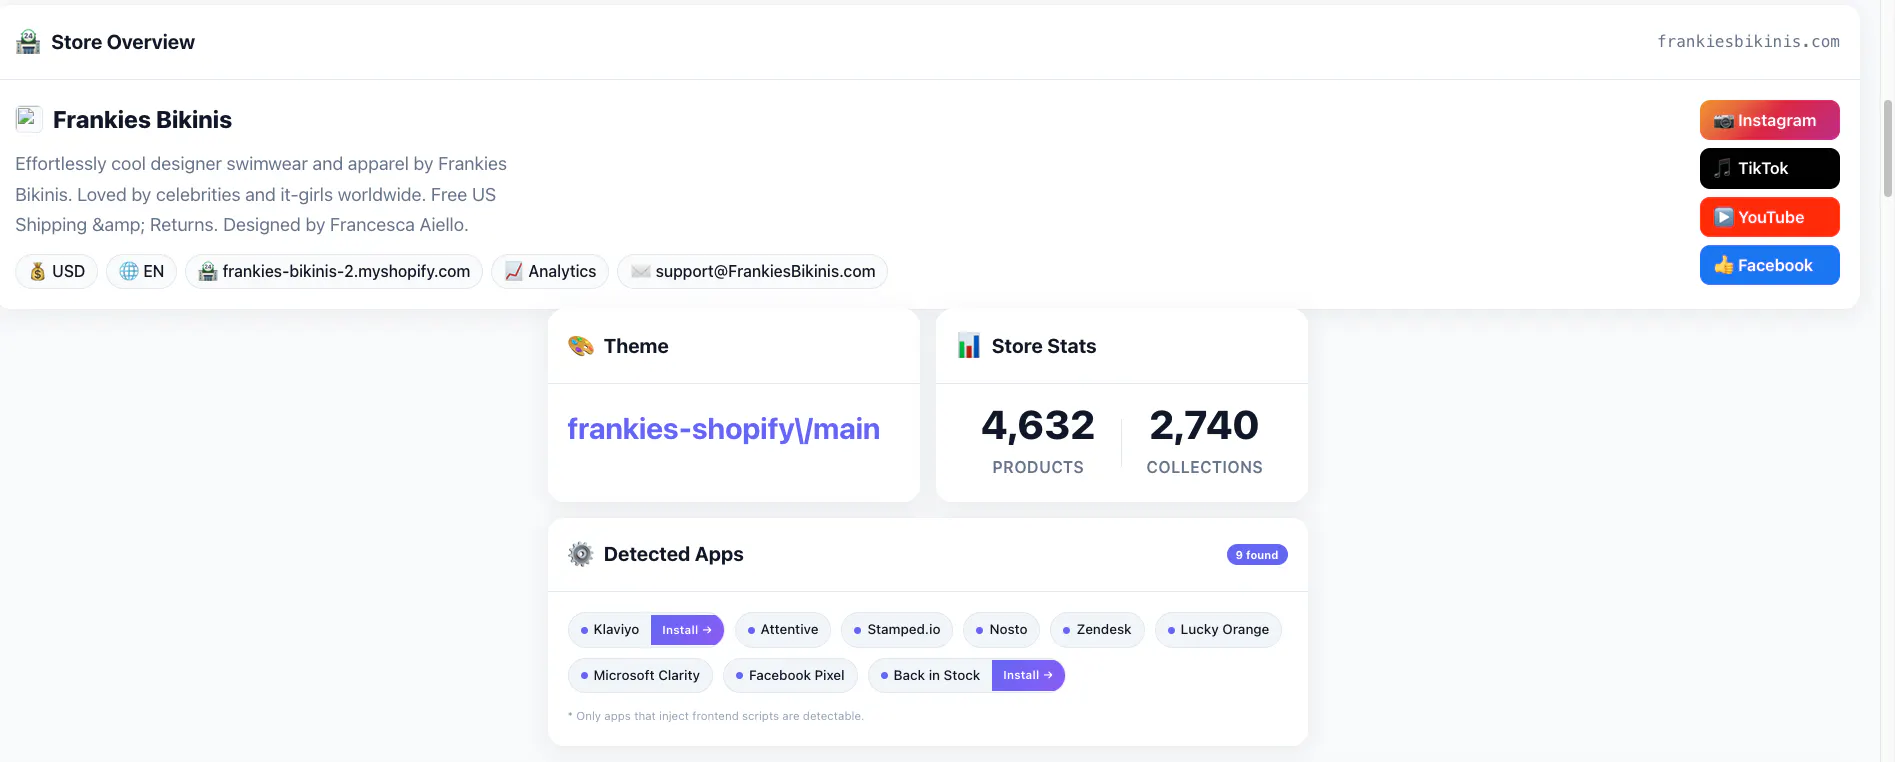
Task: Click the frontend scripts detectable footnote
Action: pos(716,716)
